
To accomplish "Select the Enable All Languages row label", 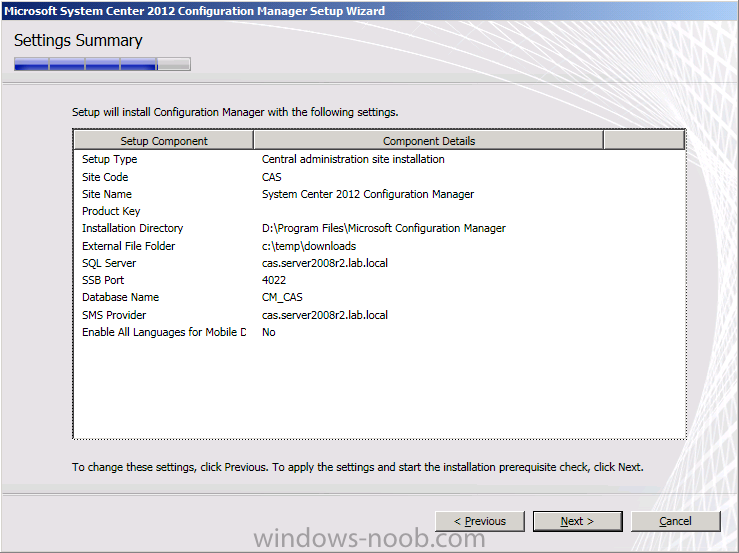I will click(x=164, y=332).
